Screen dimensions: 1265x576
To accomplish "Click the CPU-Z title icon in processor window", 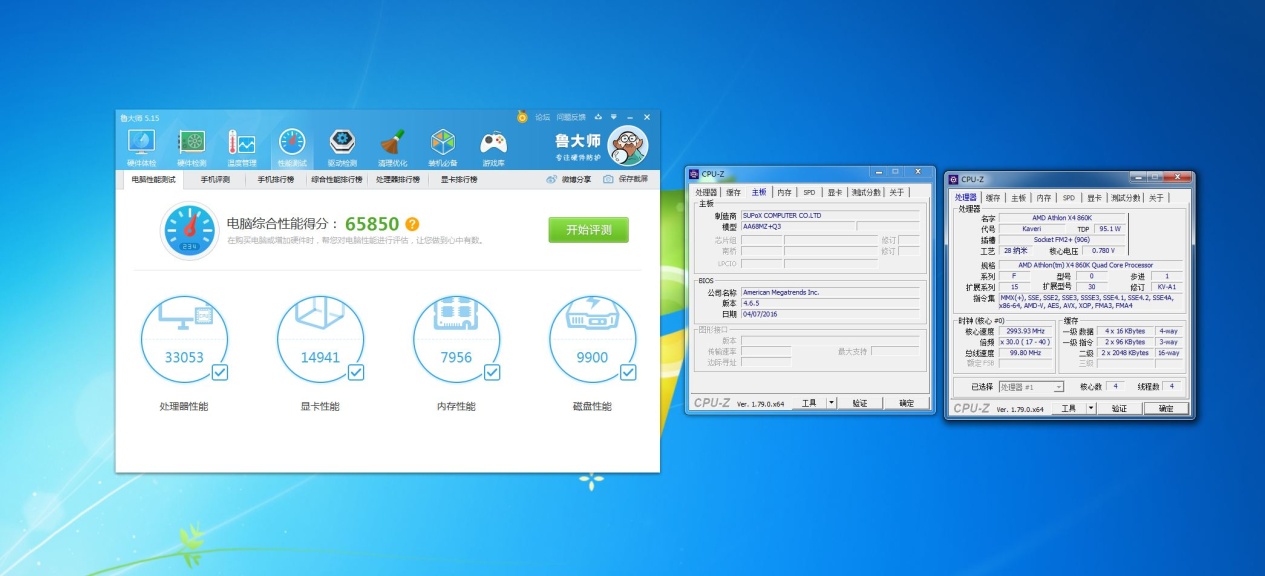I will [x=954, y=180].
